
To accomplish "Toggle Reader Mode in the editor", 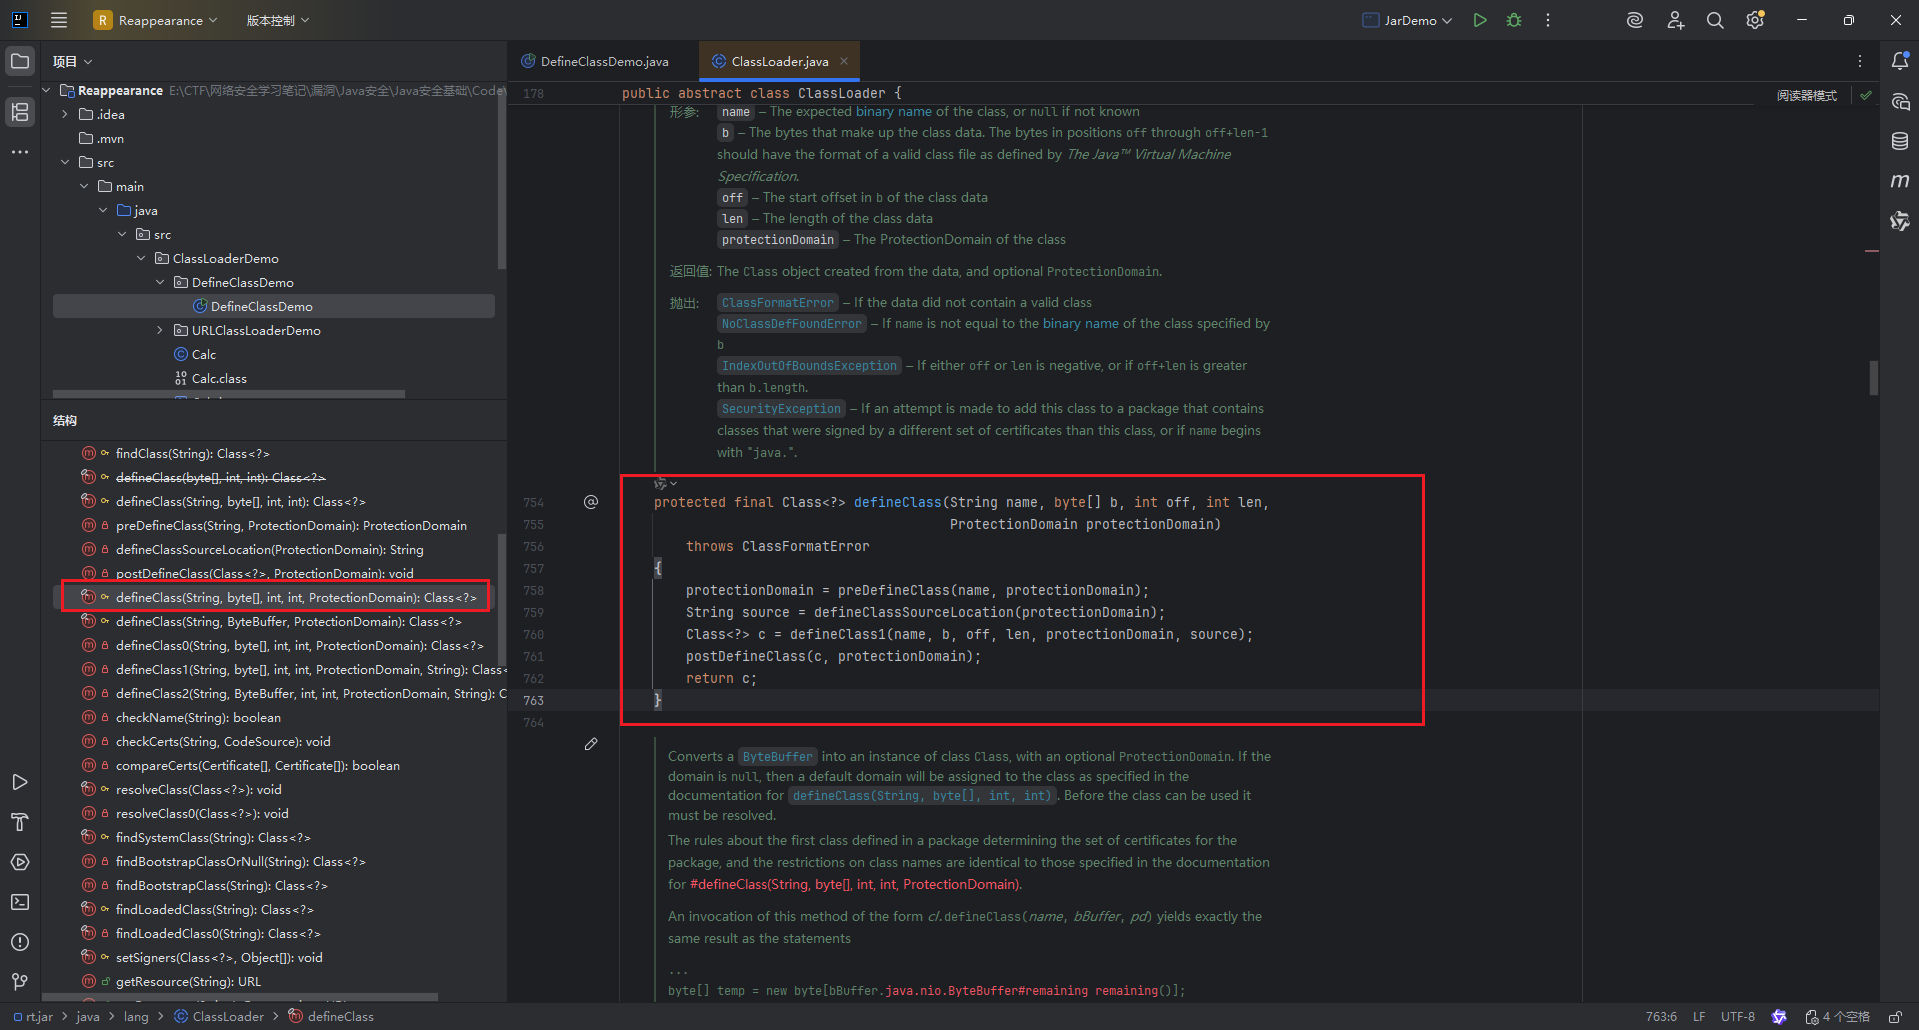I will pyautogui.click(x=1806, y=96).
